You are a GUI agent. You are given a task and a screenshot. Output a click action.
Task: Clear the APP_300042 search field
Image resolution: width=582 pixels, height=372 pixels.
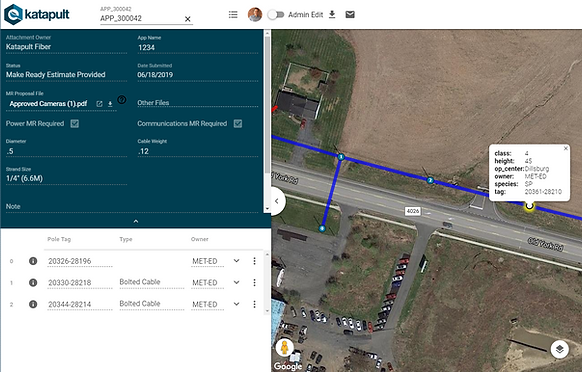tap(188, 19)
